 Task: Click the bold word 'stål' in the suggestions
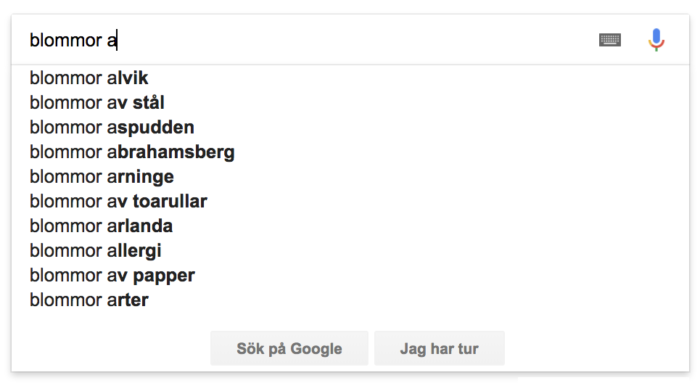pos(149,102)
